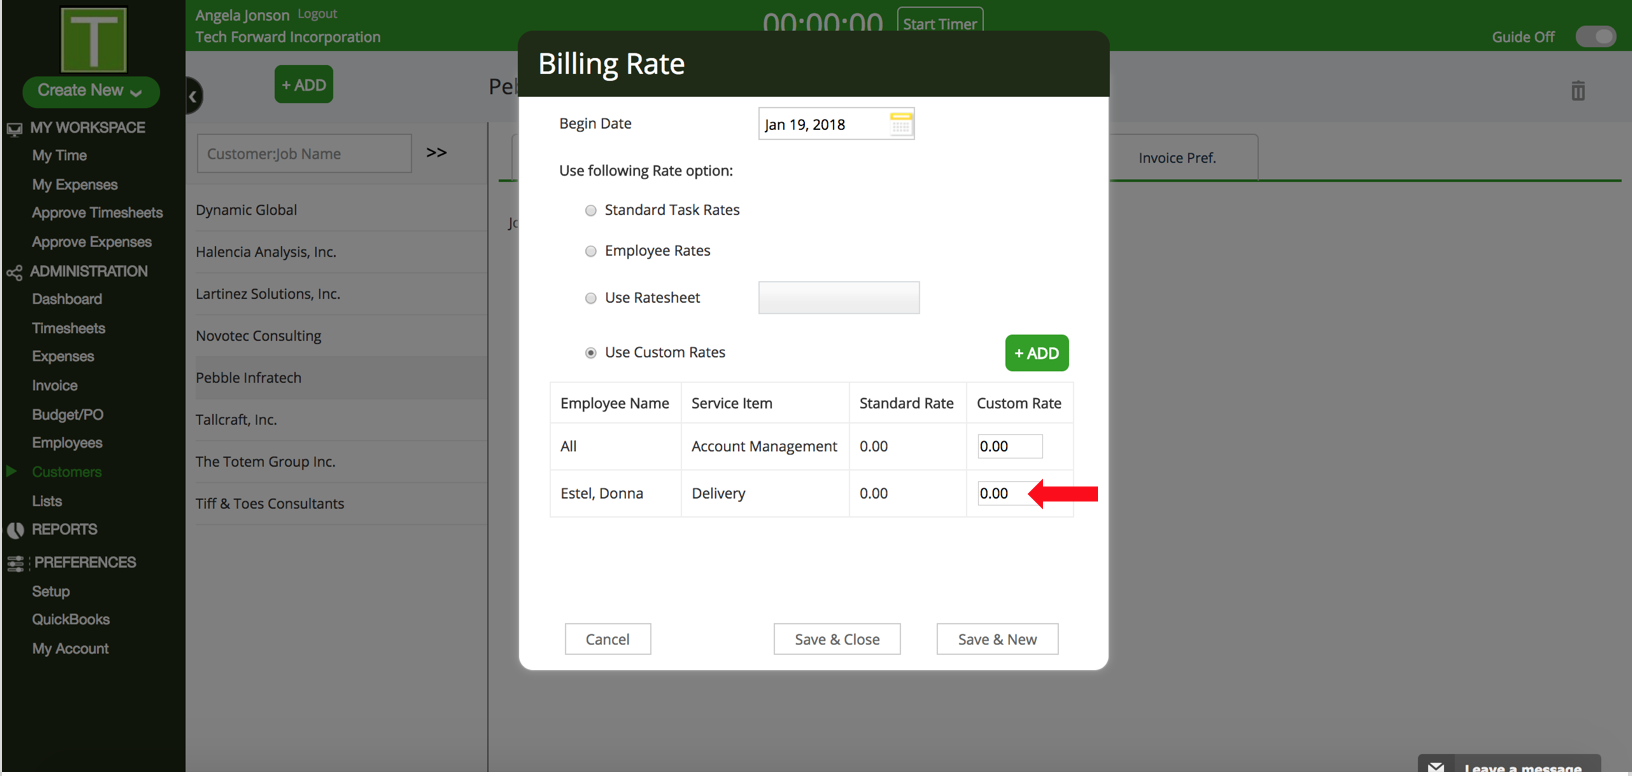Open My Account page
Screen dimensions: 1632x776
point(70,649)
